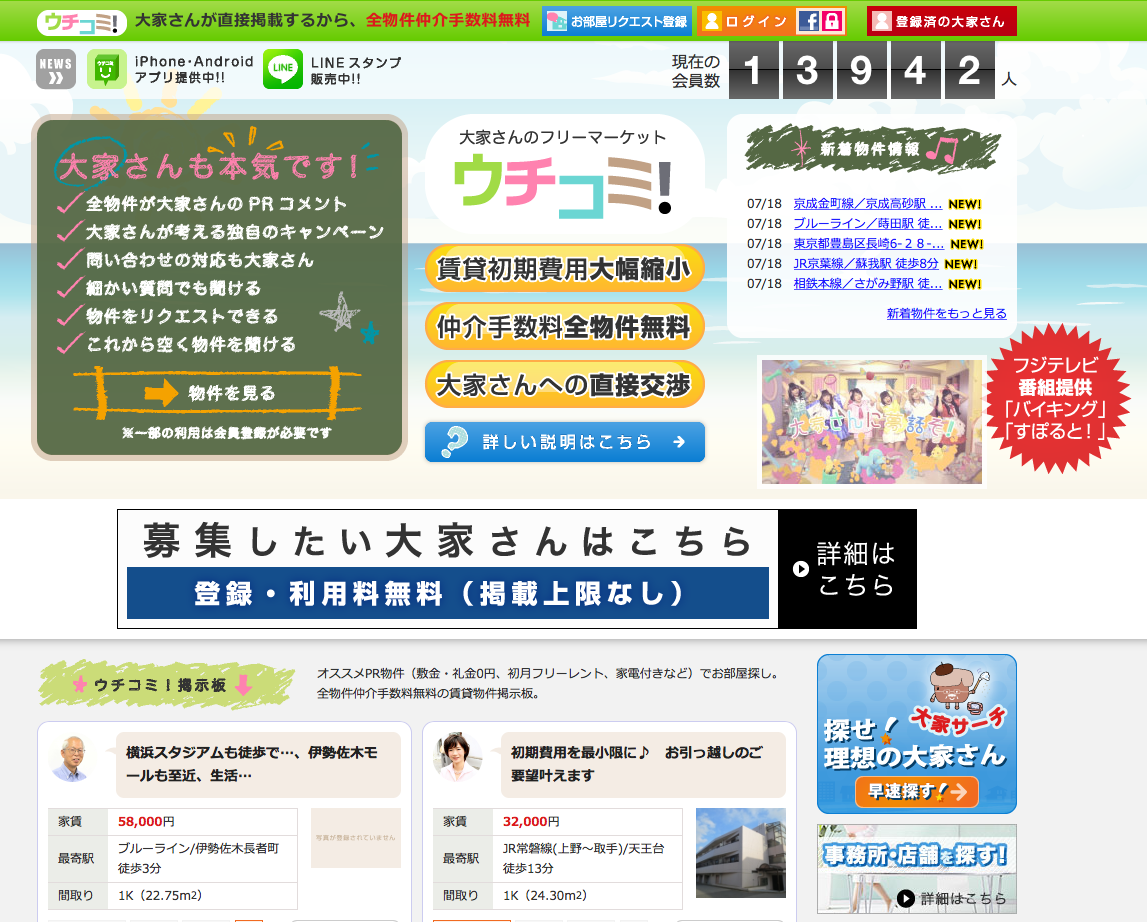Open listing 京成金町線／京成高砂駅
Image resolution: width=1147 pixels, height=922 pixels.
coord(868,203)
